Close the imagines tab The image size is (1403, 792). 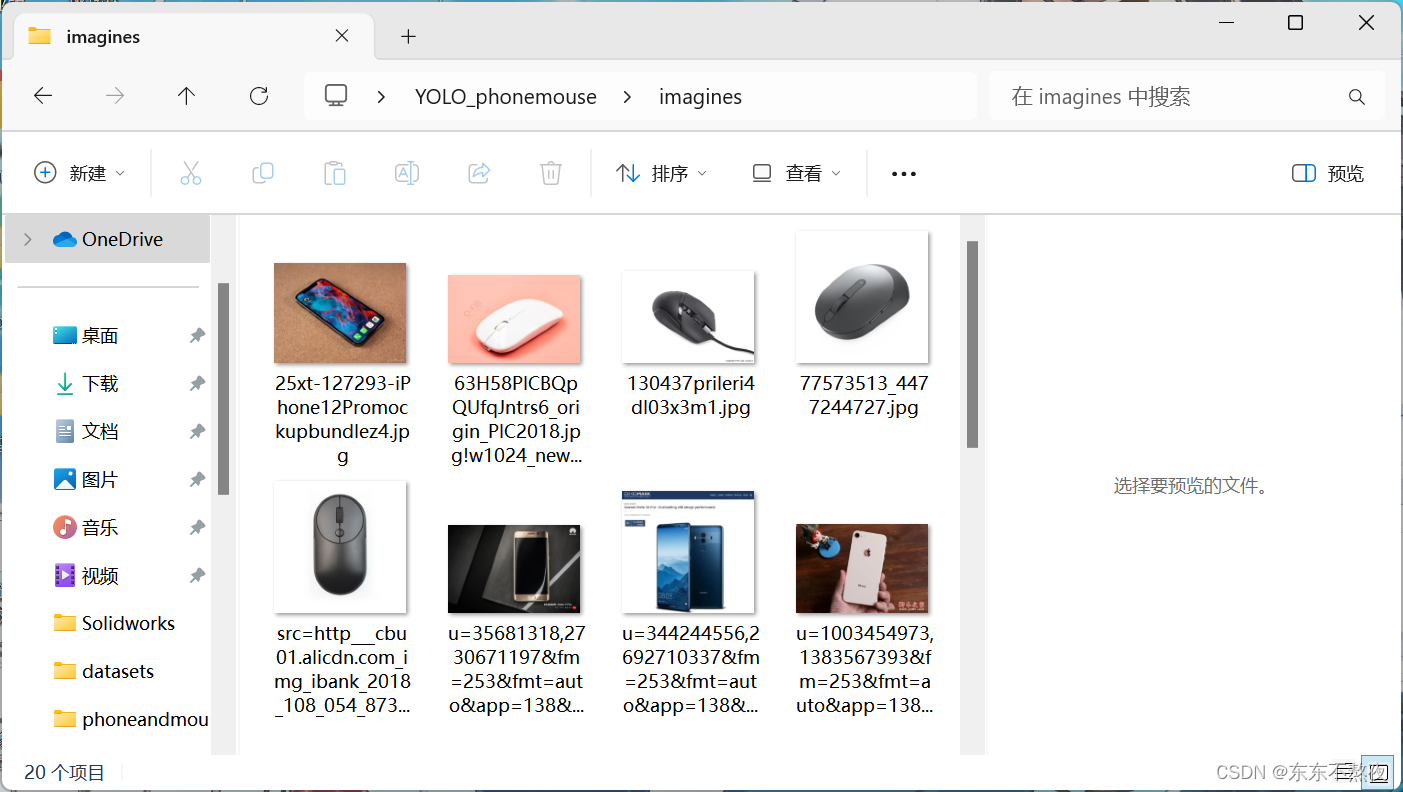point(342,36)
